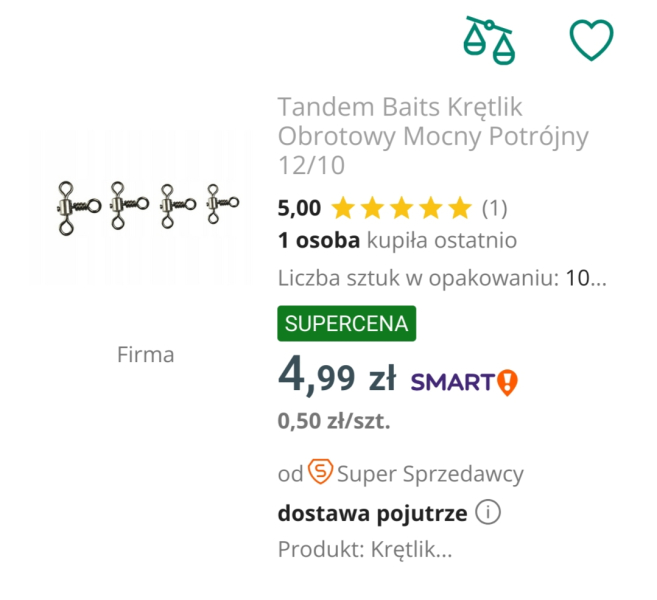This screenshot has height=600, width=657.
Task: Add product to comparison with scales icon
Action: tap(489, 39)
